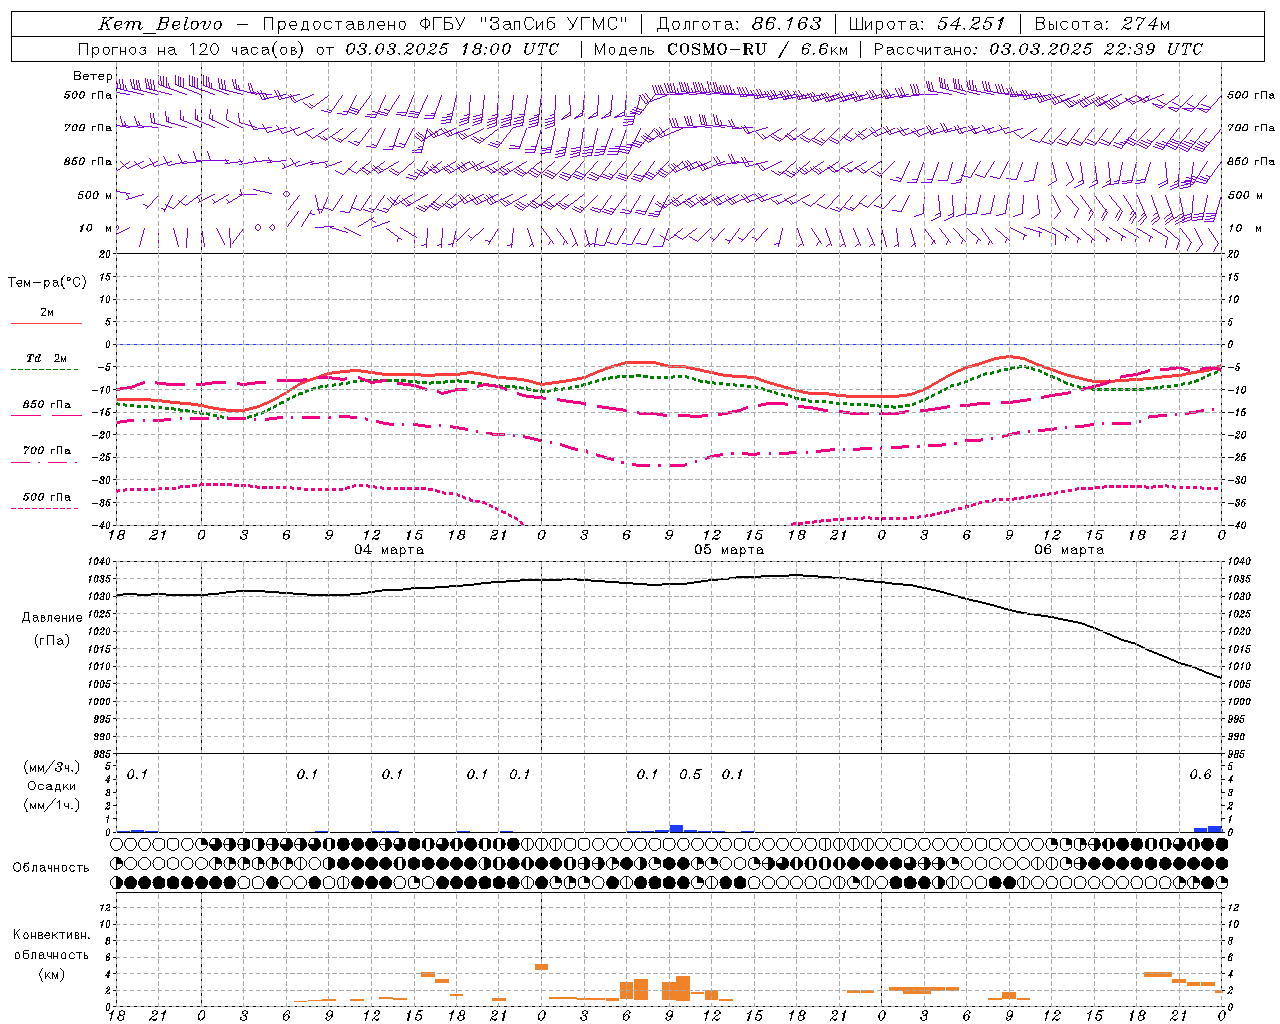The width and height of the screenshot is (1280, 1024).
Task: Click the 0.5 precipitation amount value
Action: tap(690, 775)
